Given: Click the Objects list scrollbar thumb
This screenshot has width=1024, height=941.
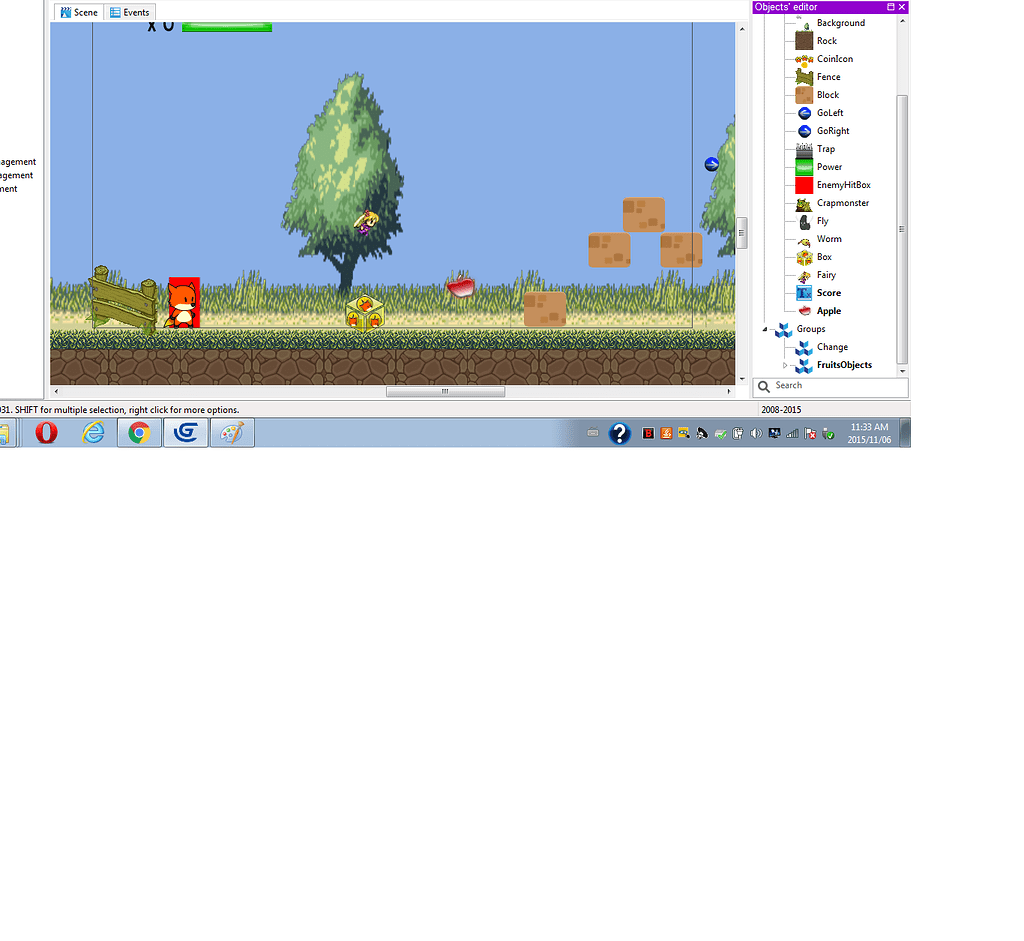Looking at the screenshot, I should (902, 229).
